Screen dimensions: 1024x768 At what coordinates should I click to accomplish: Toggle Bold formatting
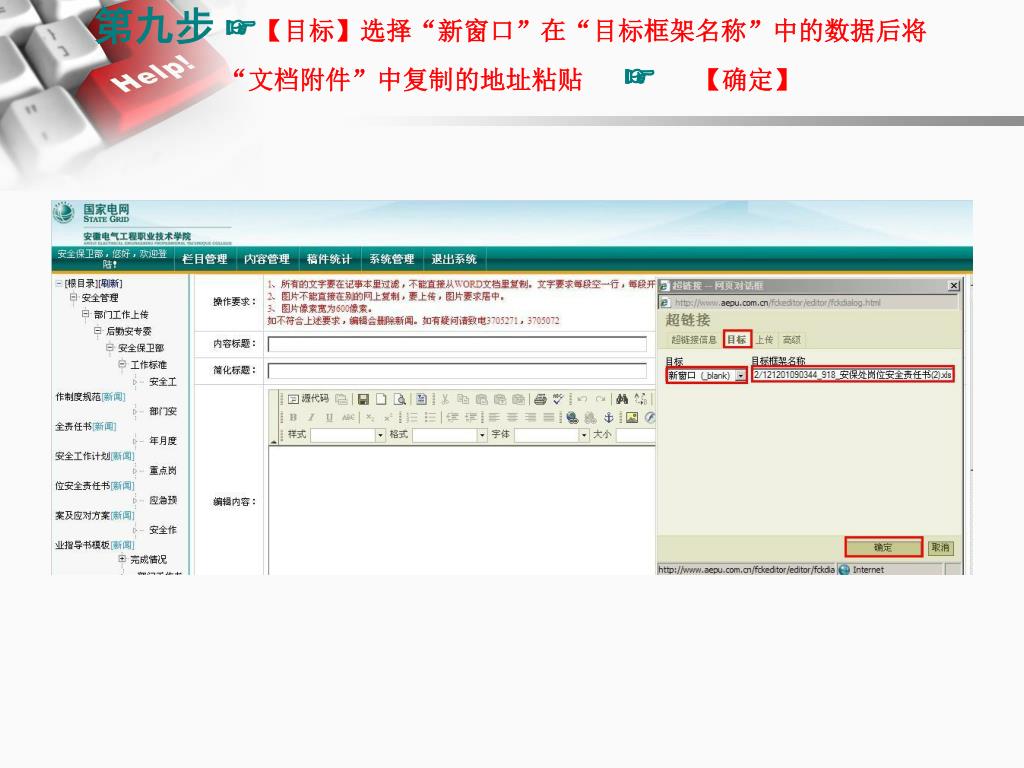click(x=293, y=417)
